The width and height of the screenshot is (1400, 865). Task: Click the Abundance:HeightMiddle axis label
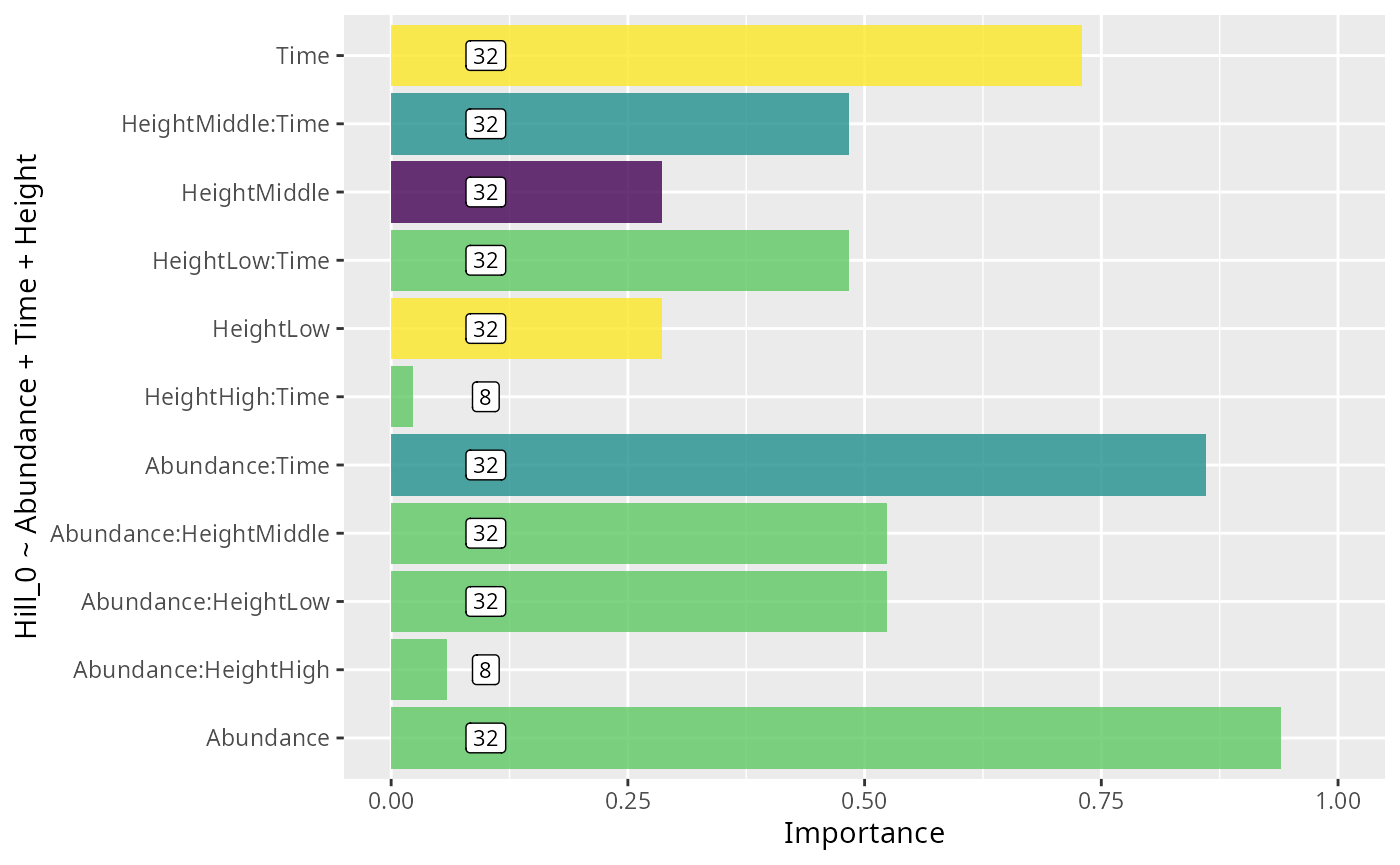[x=190, y=534]
